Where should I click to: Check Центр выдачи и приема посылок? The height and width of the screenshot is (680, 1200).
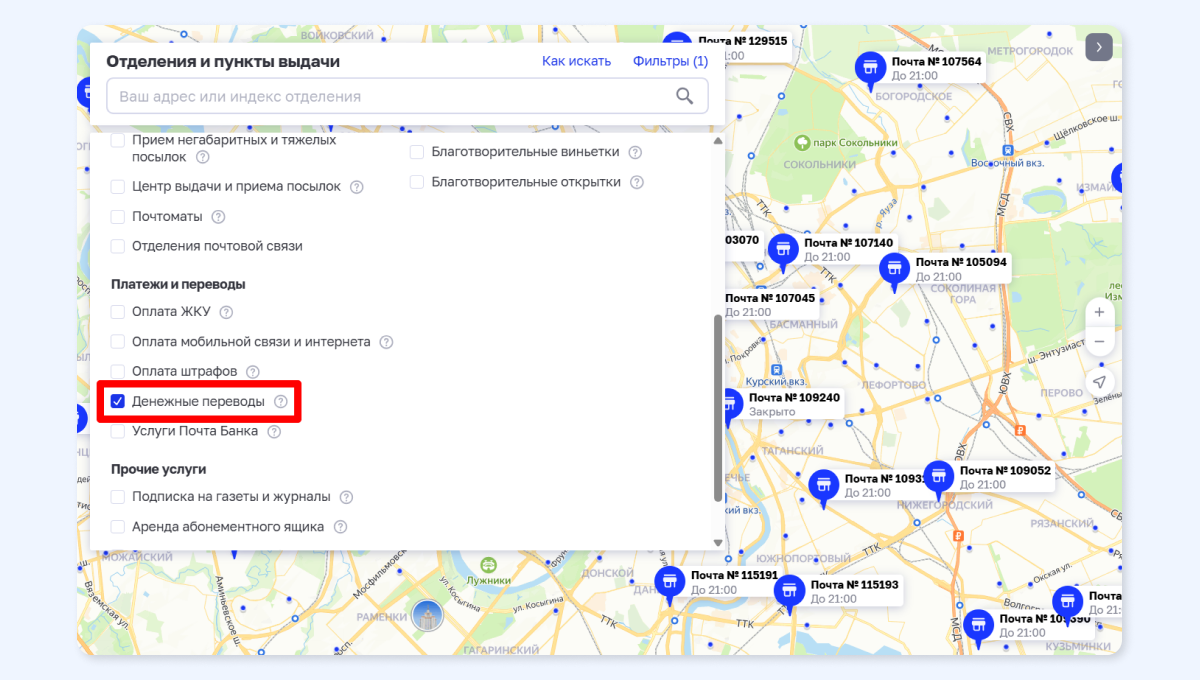(x=118, y=187)
